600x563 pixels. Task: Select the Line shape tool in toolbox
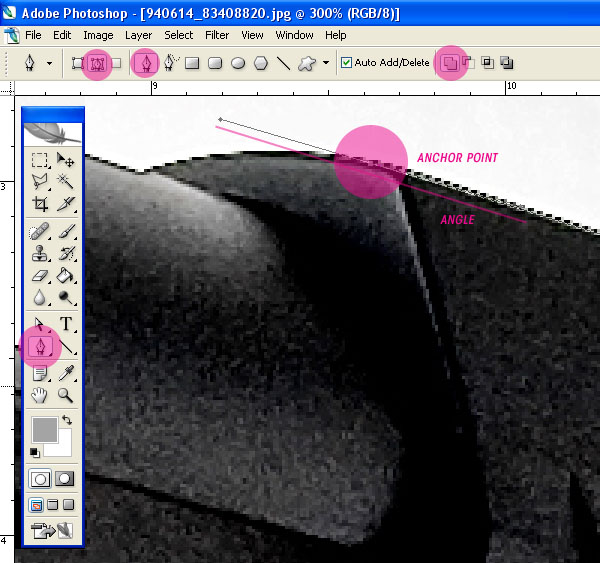pos(66,347)
